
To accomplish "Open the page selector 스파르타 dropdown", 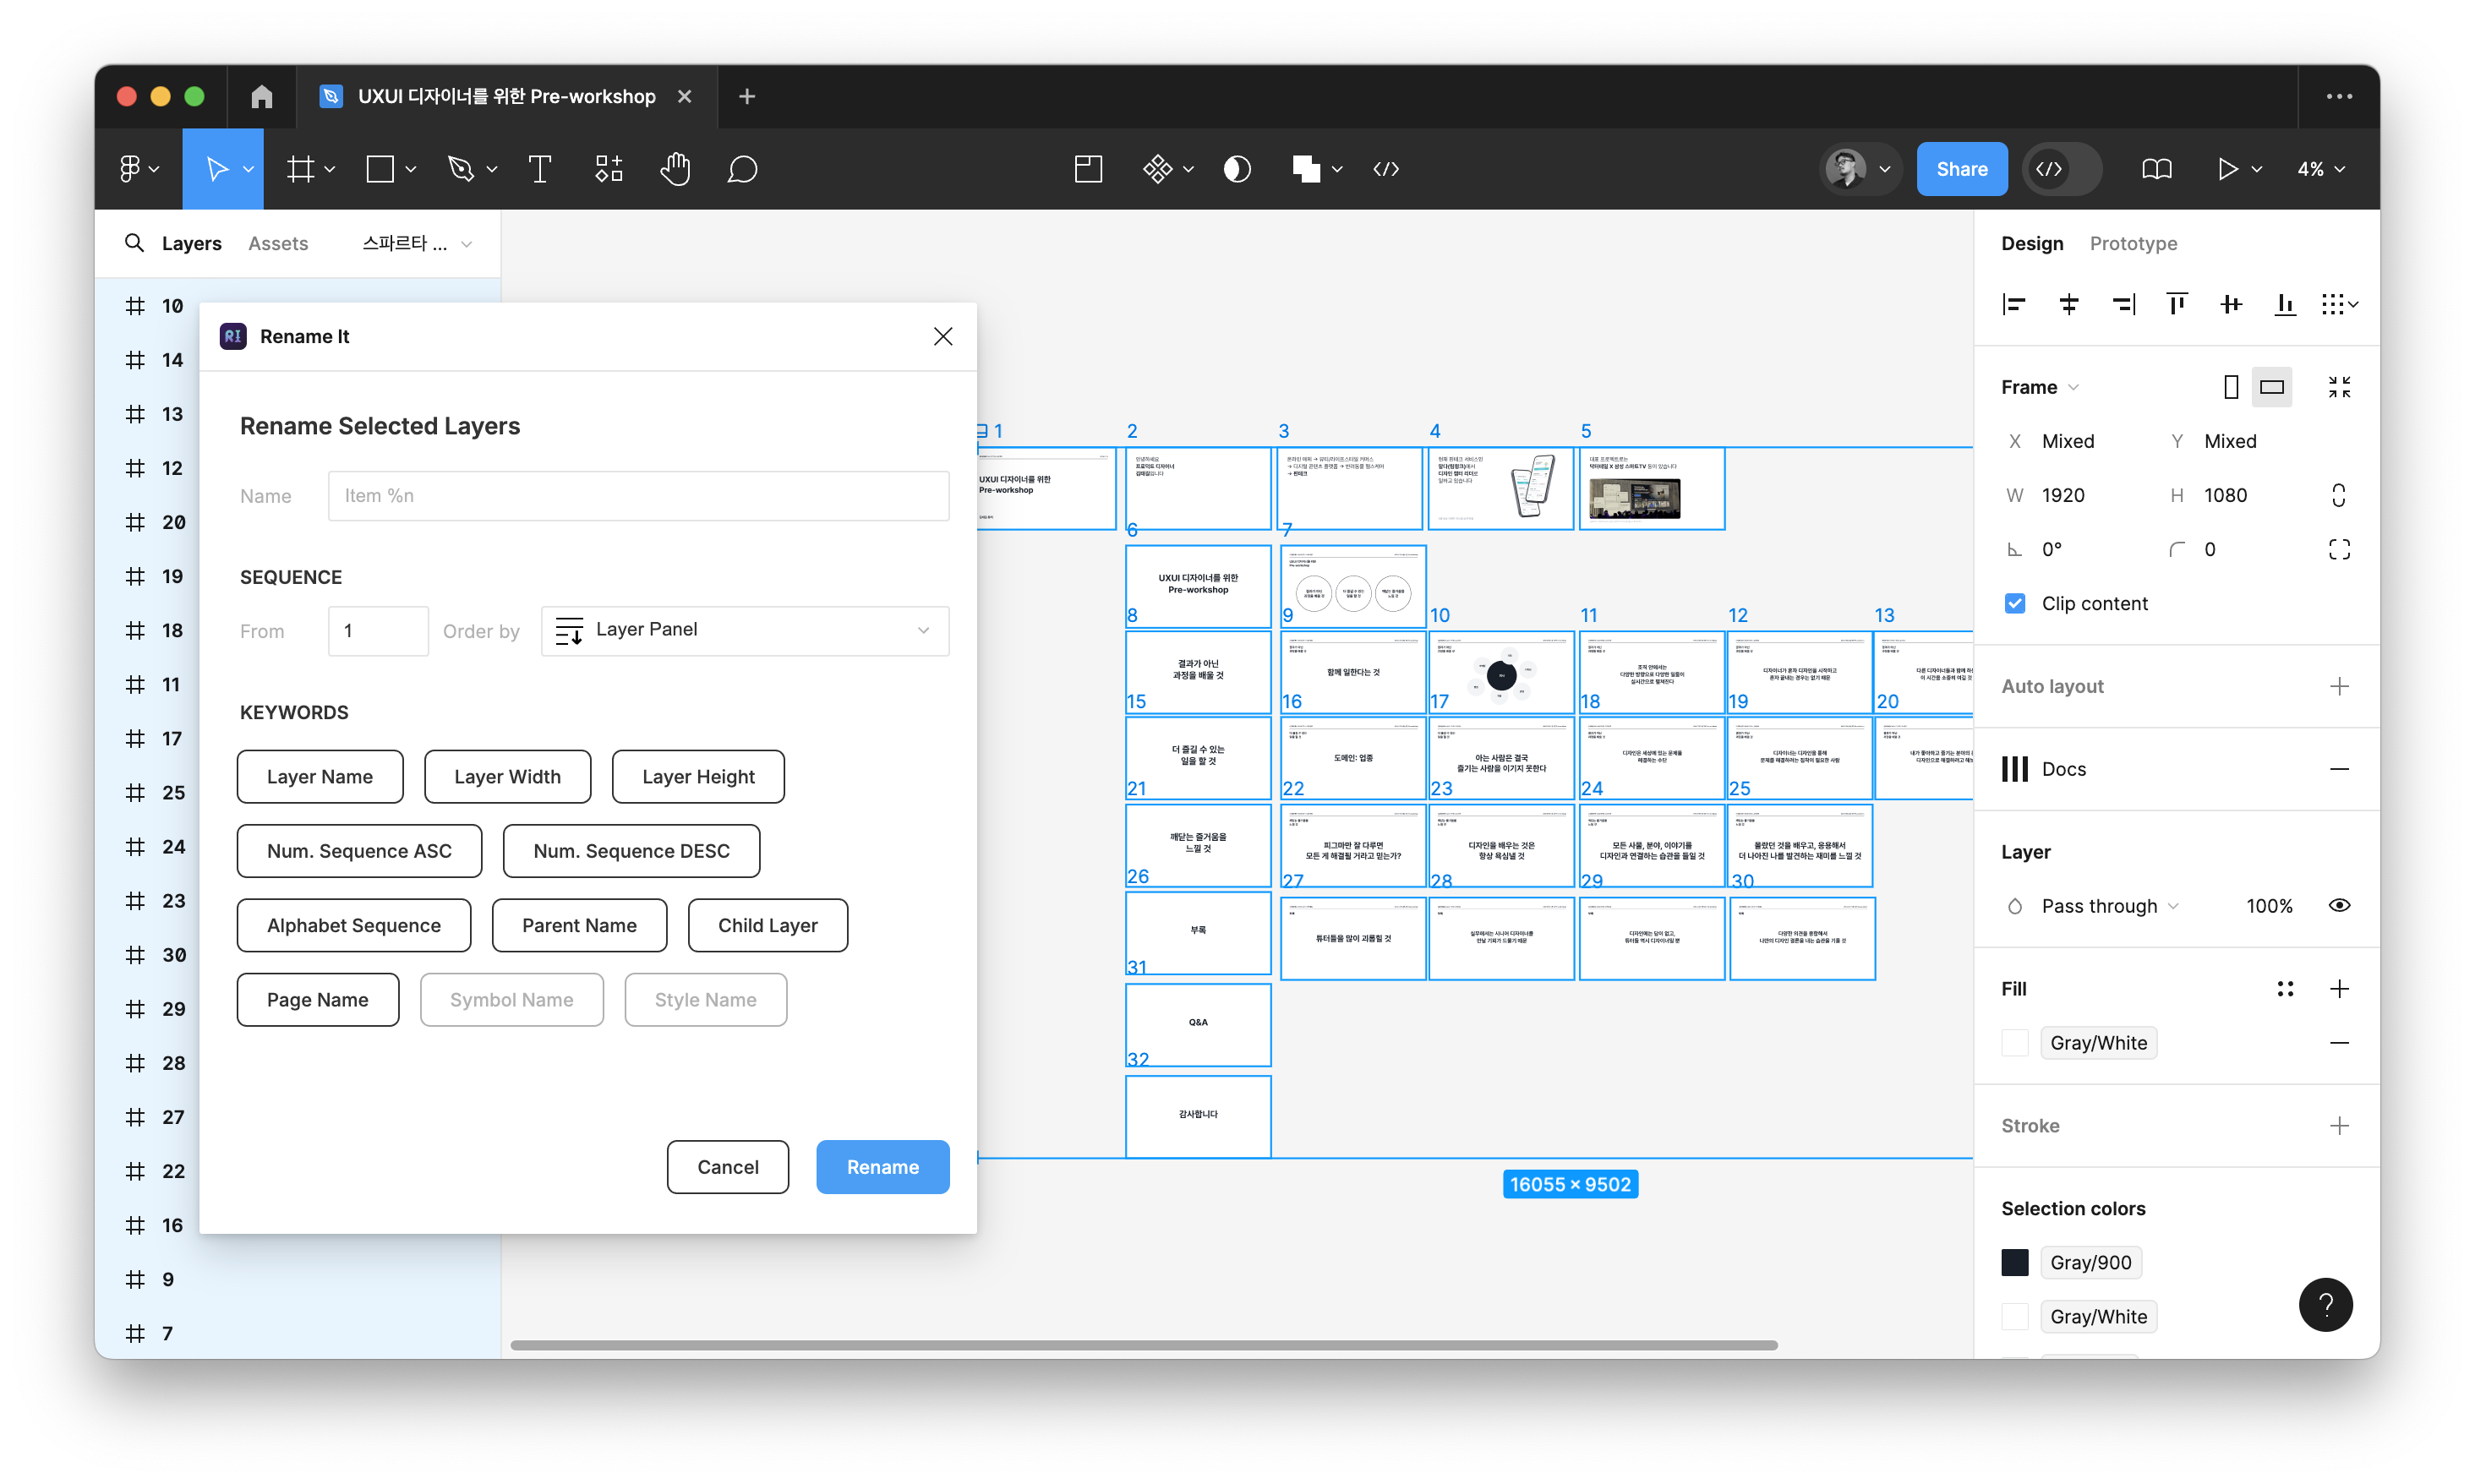I will 416,243.
